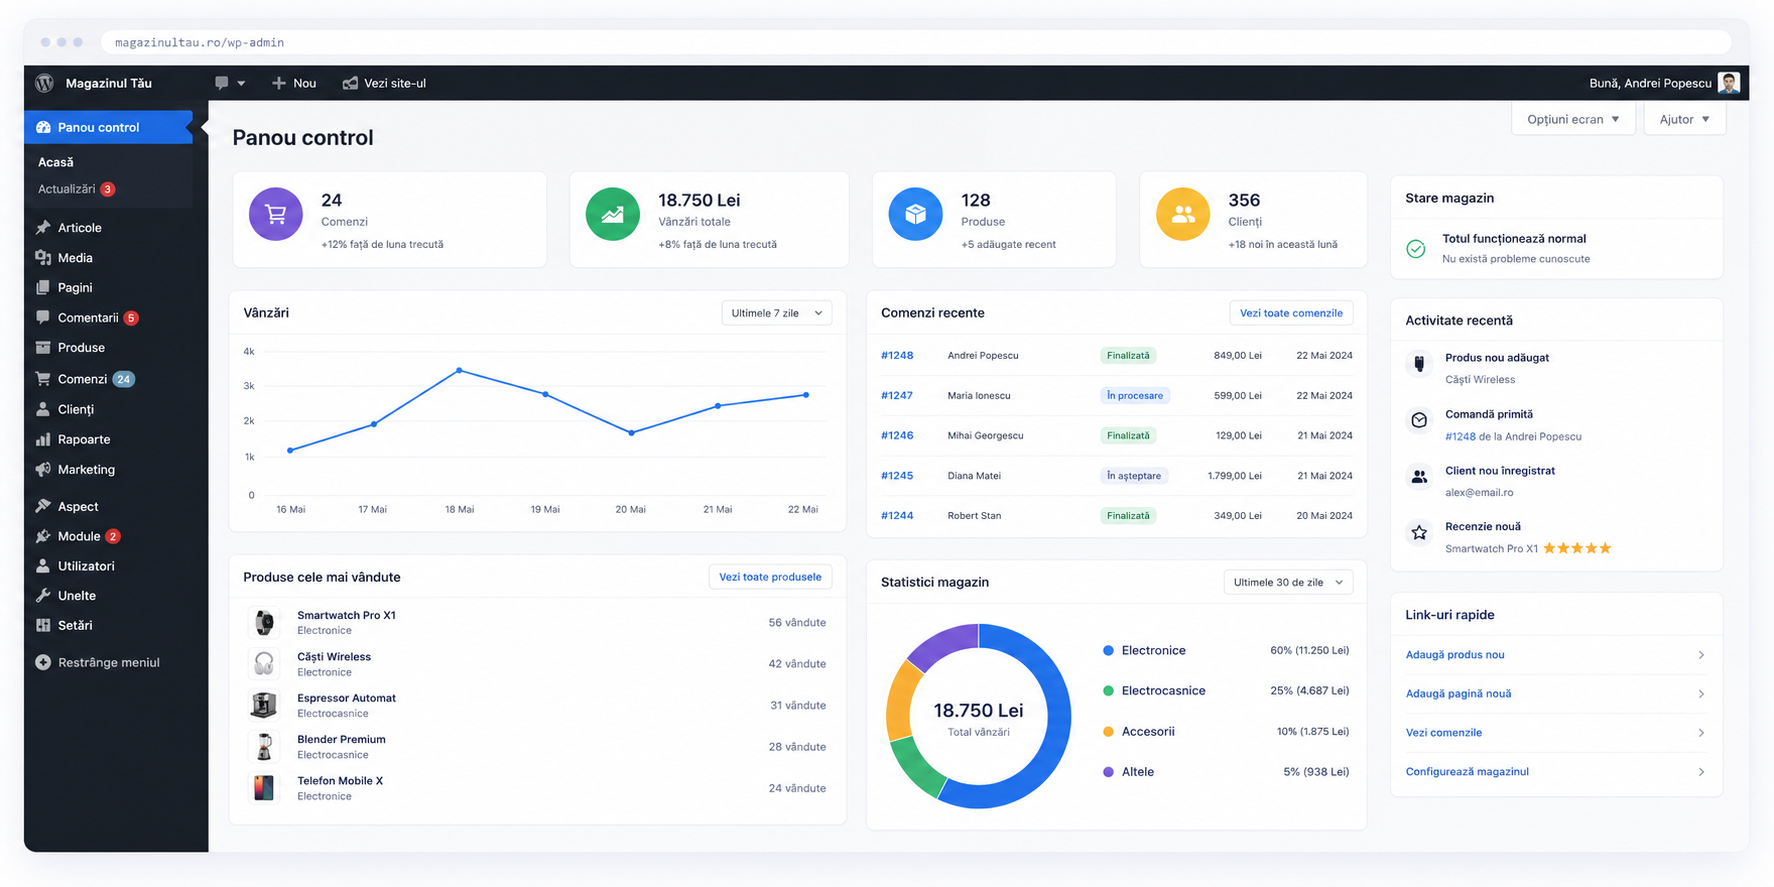The image size is (1774, 887).
Task: Click the Produs nou adăugat activity icon
Action: point(1419,364)
